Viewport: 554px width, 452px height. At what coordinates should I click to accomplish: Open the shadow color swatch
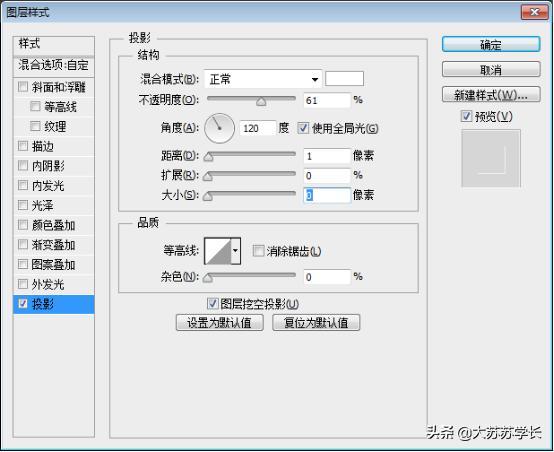[x=344, y=78]
